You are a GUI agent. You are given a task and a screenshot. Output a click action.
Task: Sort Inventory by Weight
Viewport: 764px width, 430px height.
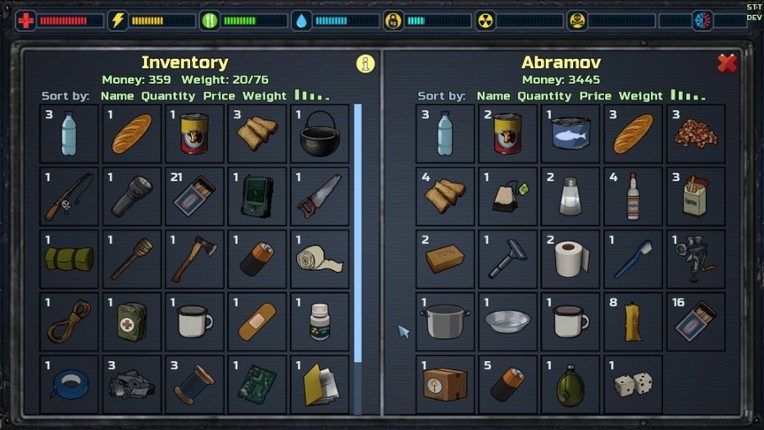click(264, 96)
